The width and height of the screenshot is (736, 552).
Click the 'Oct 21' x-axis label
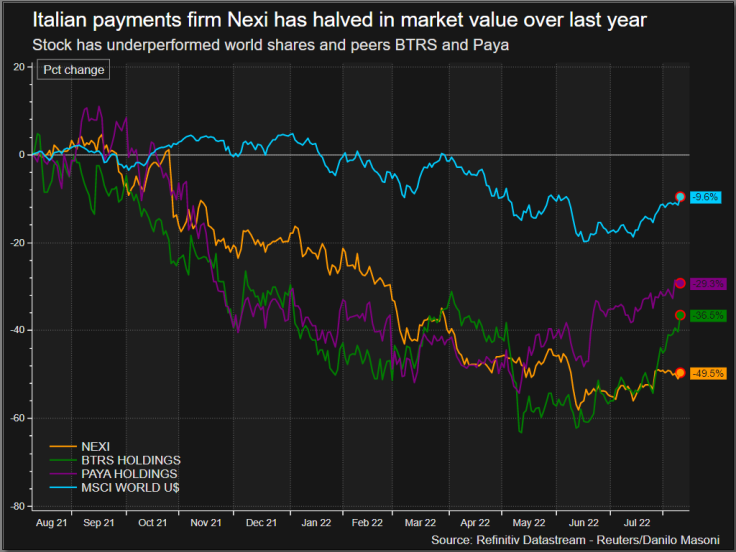pos(153,522)
